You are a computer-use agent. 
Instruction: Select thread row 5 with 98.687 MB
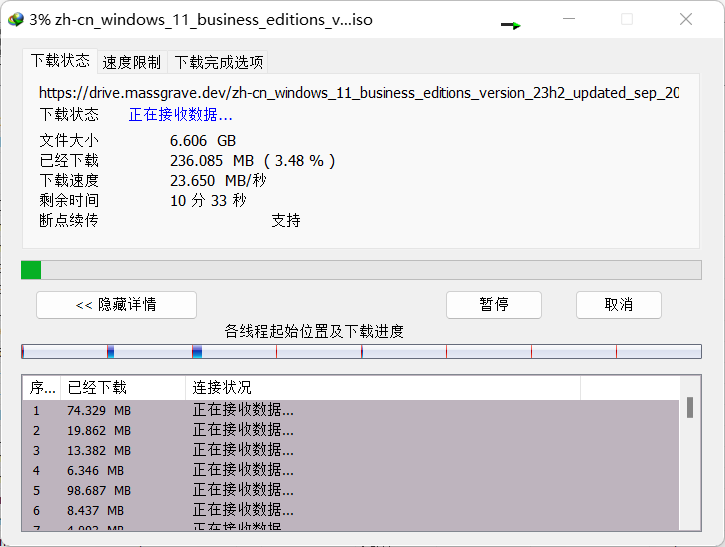(350, 491)
